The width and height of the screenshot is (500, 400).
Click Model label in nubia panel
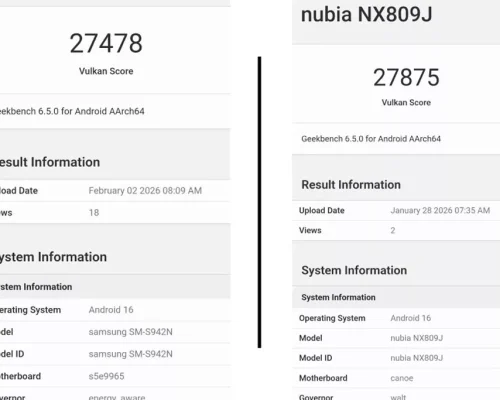pyautogui.click(x=310, y=338)
